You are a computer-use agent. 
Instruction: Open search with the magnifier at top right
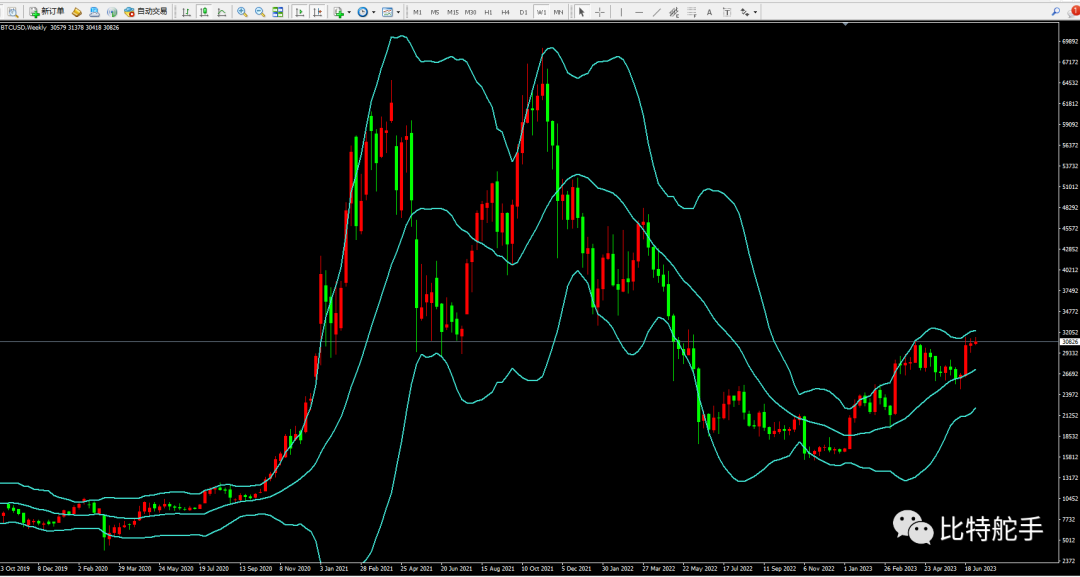tap(1057, 11)
